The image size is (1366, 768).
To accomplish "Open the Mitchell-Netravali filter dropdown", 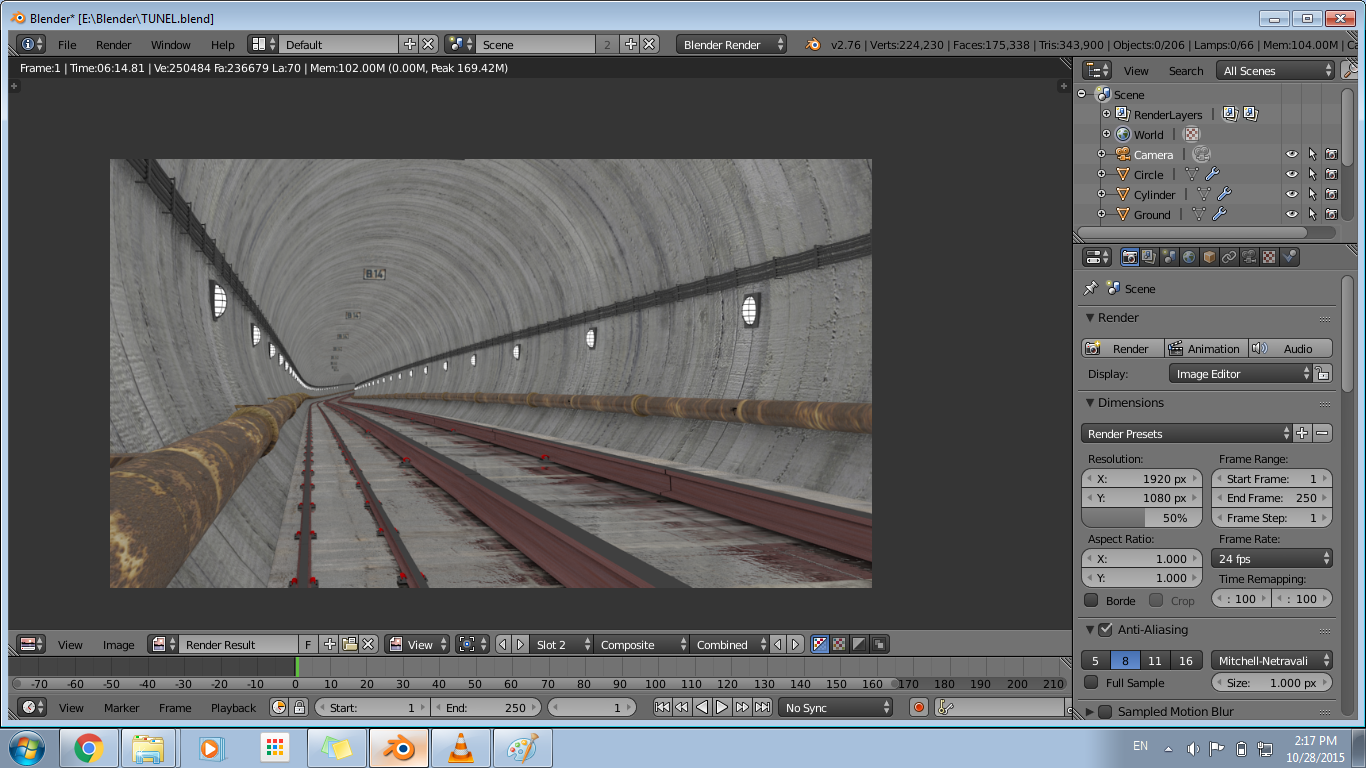I will (x=1272, y=660).
